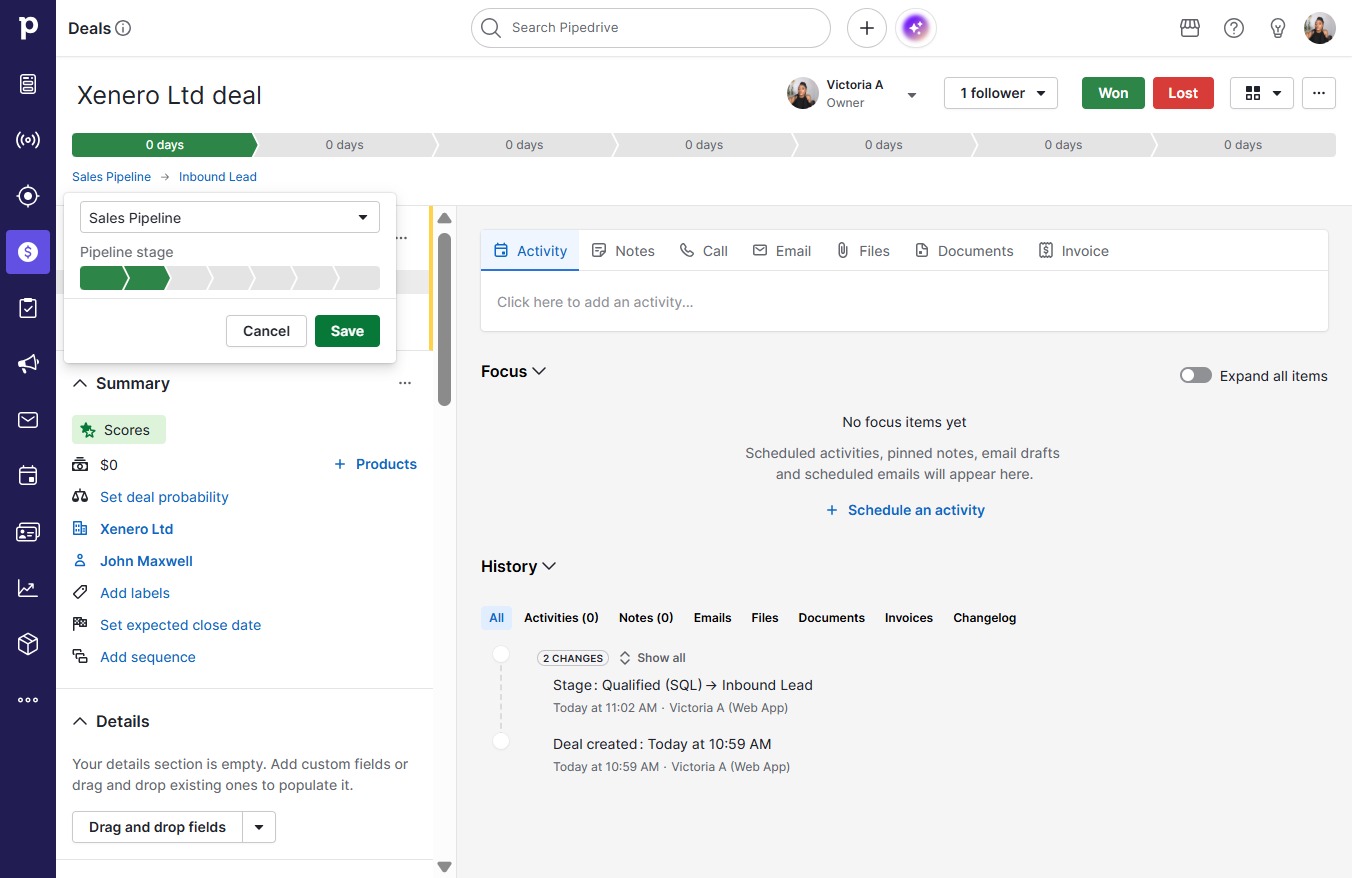Switch to the Email tab

click(x=782, y=251)
